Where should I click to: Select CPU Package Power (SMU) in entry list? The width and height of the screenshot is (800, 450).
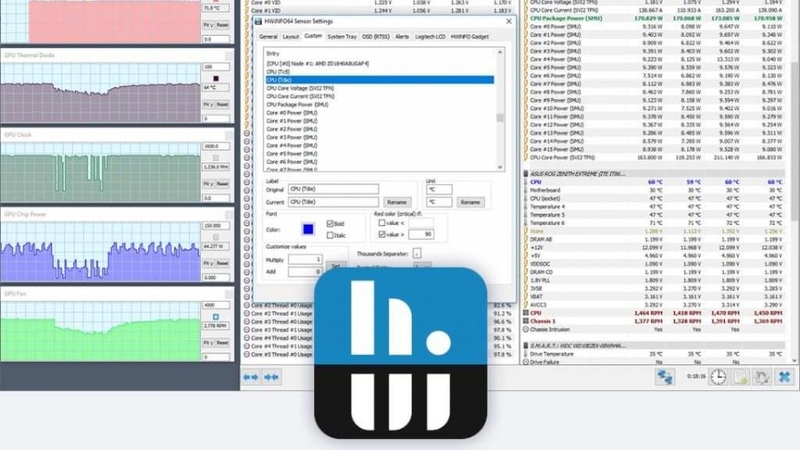297,105
